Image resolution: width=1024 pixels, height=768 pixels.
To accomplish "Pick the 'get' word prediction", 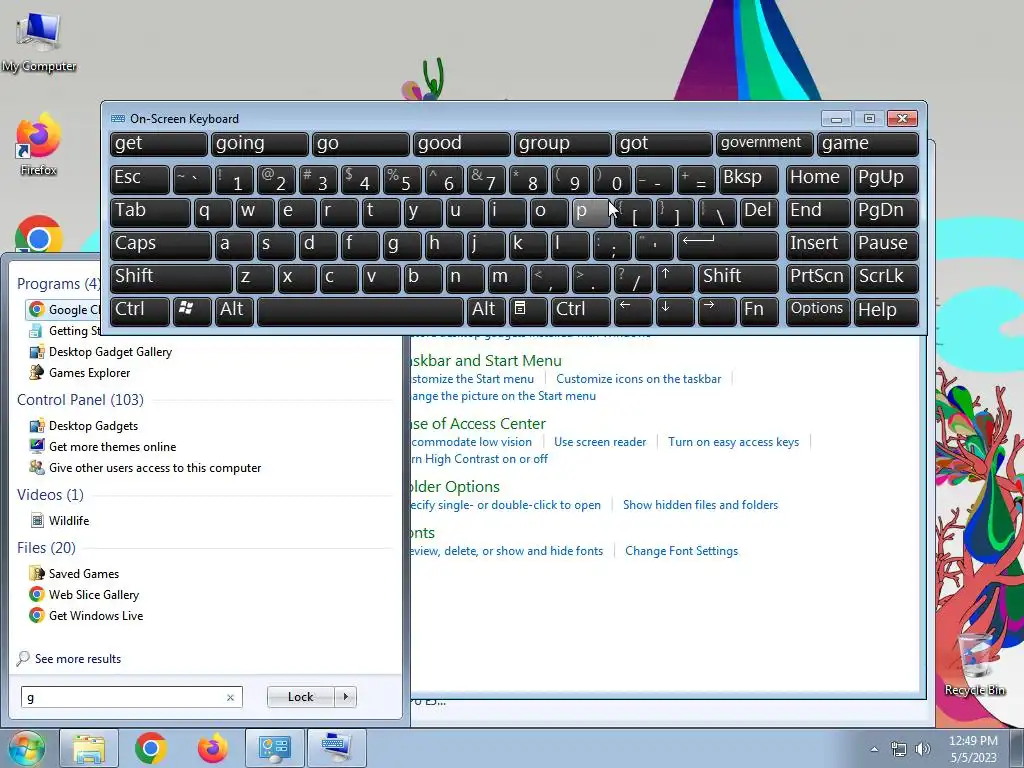I will pos(159,144).
